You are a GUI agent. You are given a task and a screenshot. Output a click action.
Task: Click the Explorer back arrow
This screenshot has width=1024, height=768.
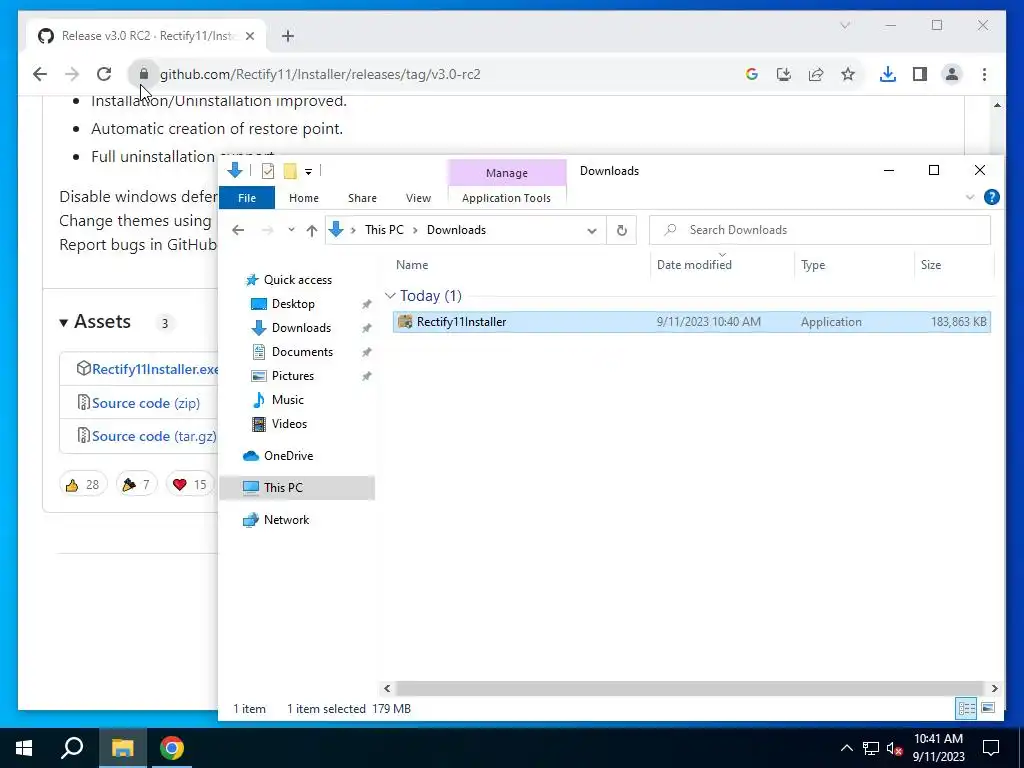(x=238, y=230)
